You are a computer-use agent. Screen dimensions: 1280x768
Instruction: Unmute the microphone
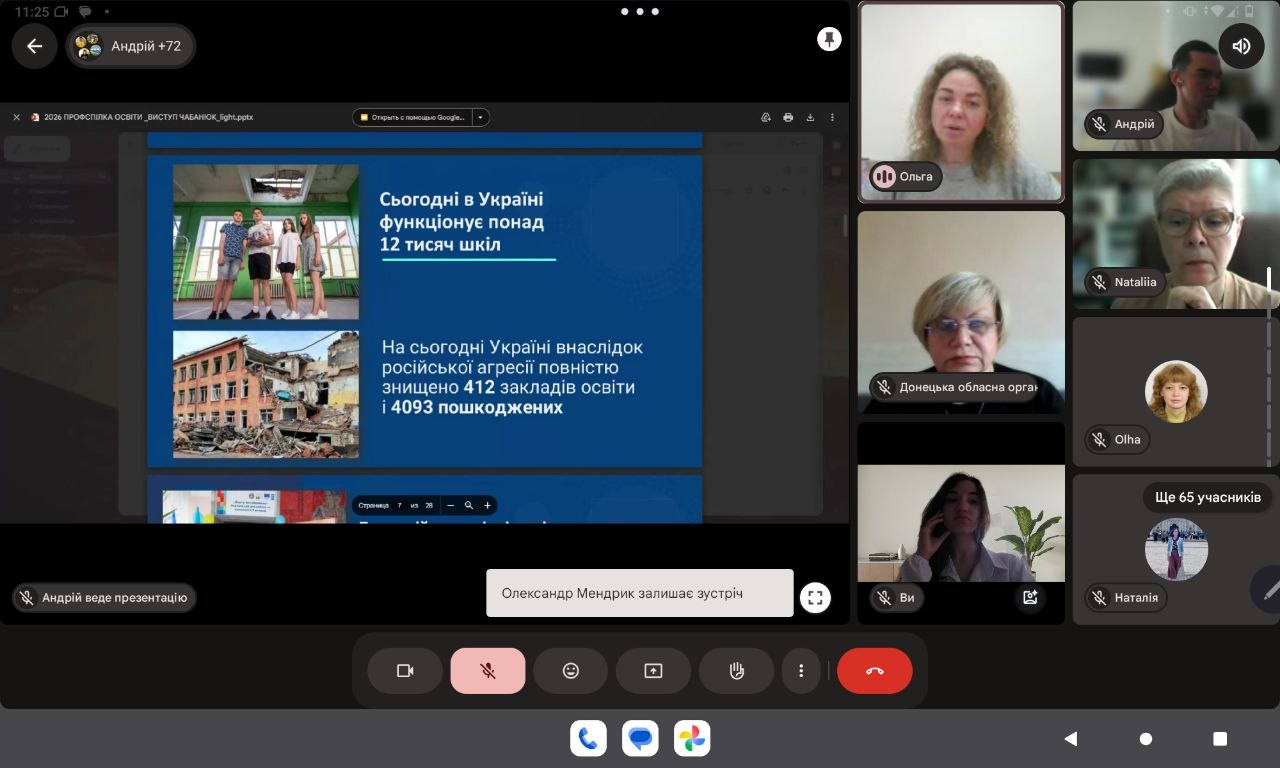click(488, 671)
